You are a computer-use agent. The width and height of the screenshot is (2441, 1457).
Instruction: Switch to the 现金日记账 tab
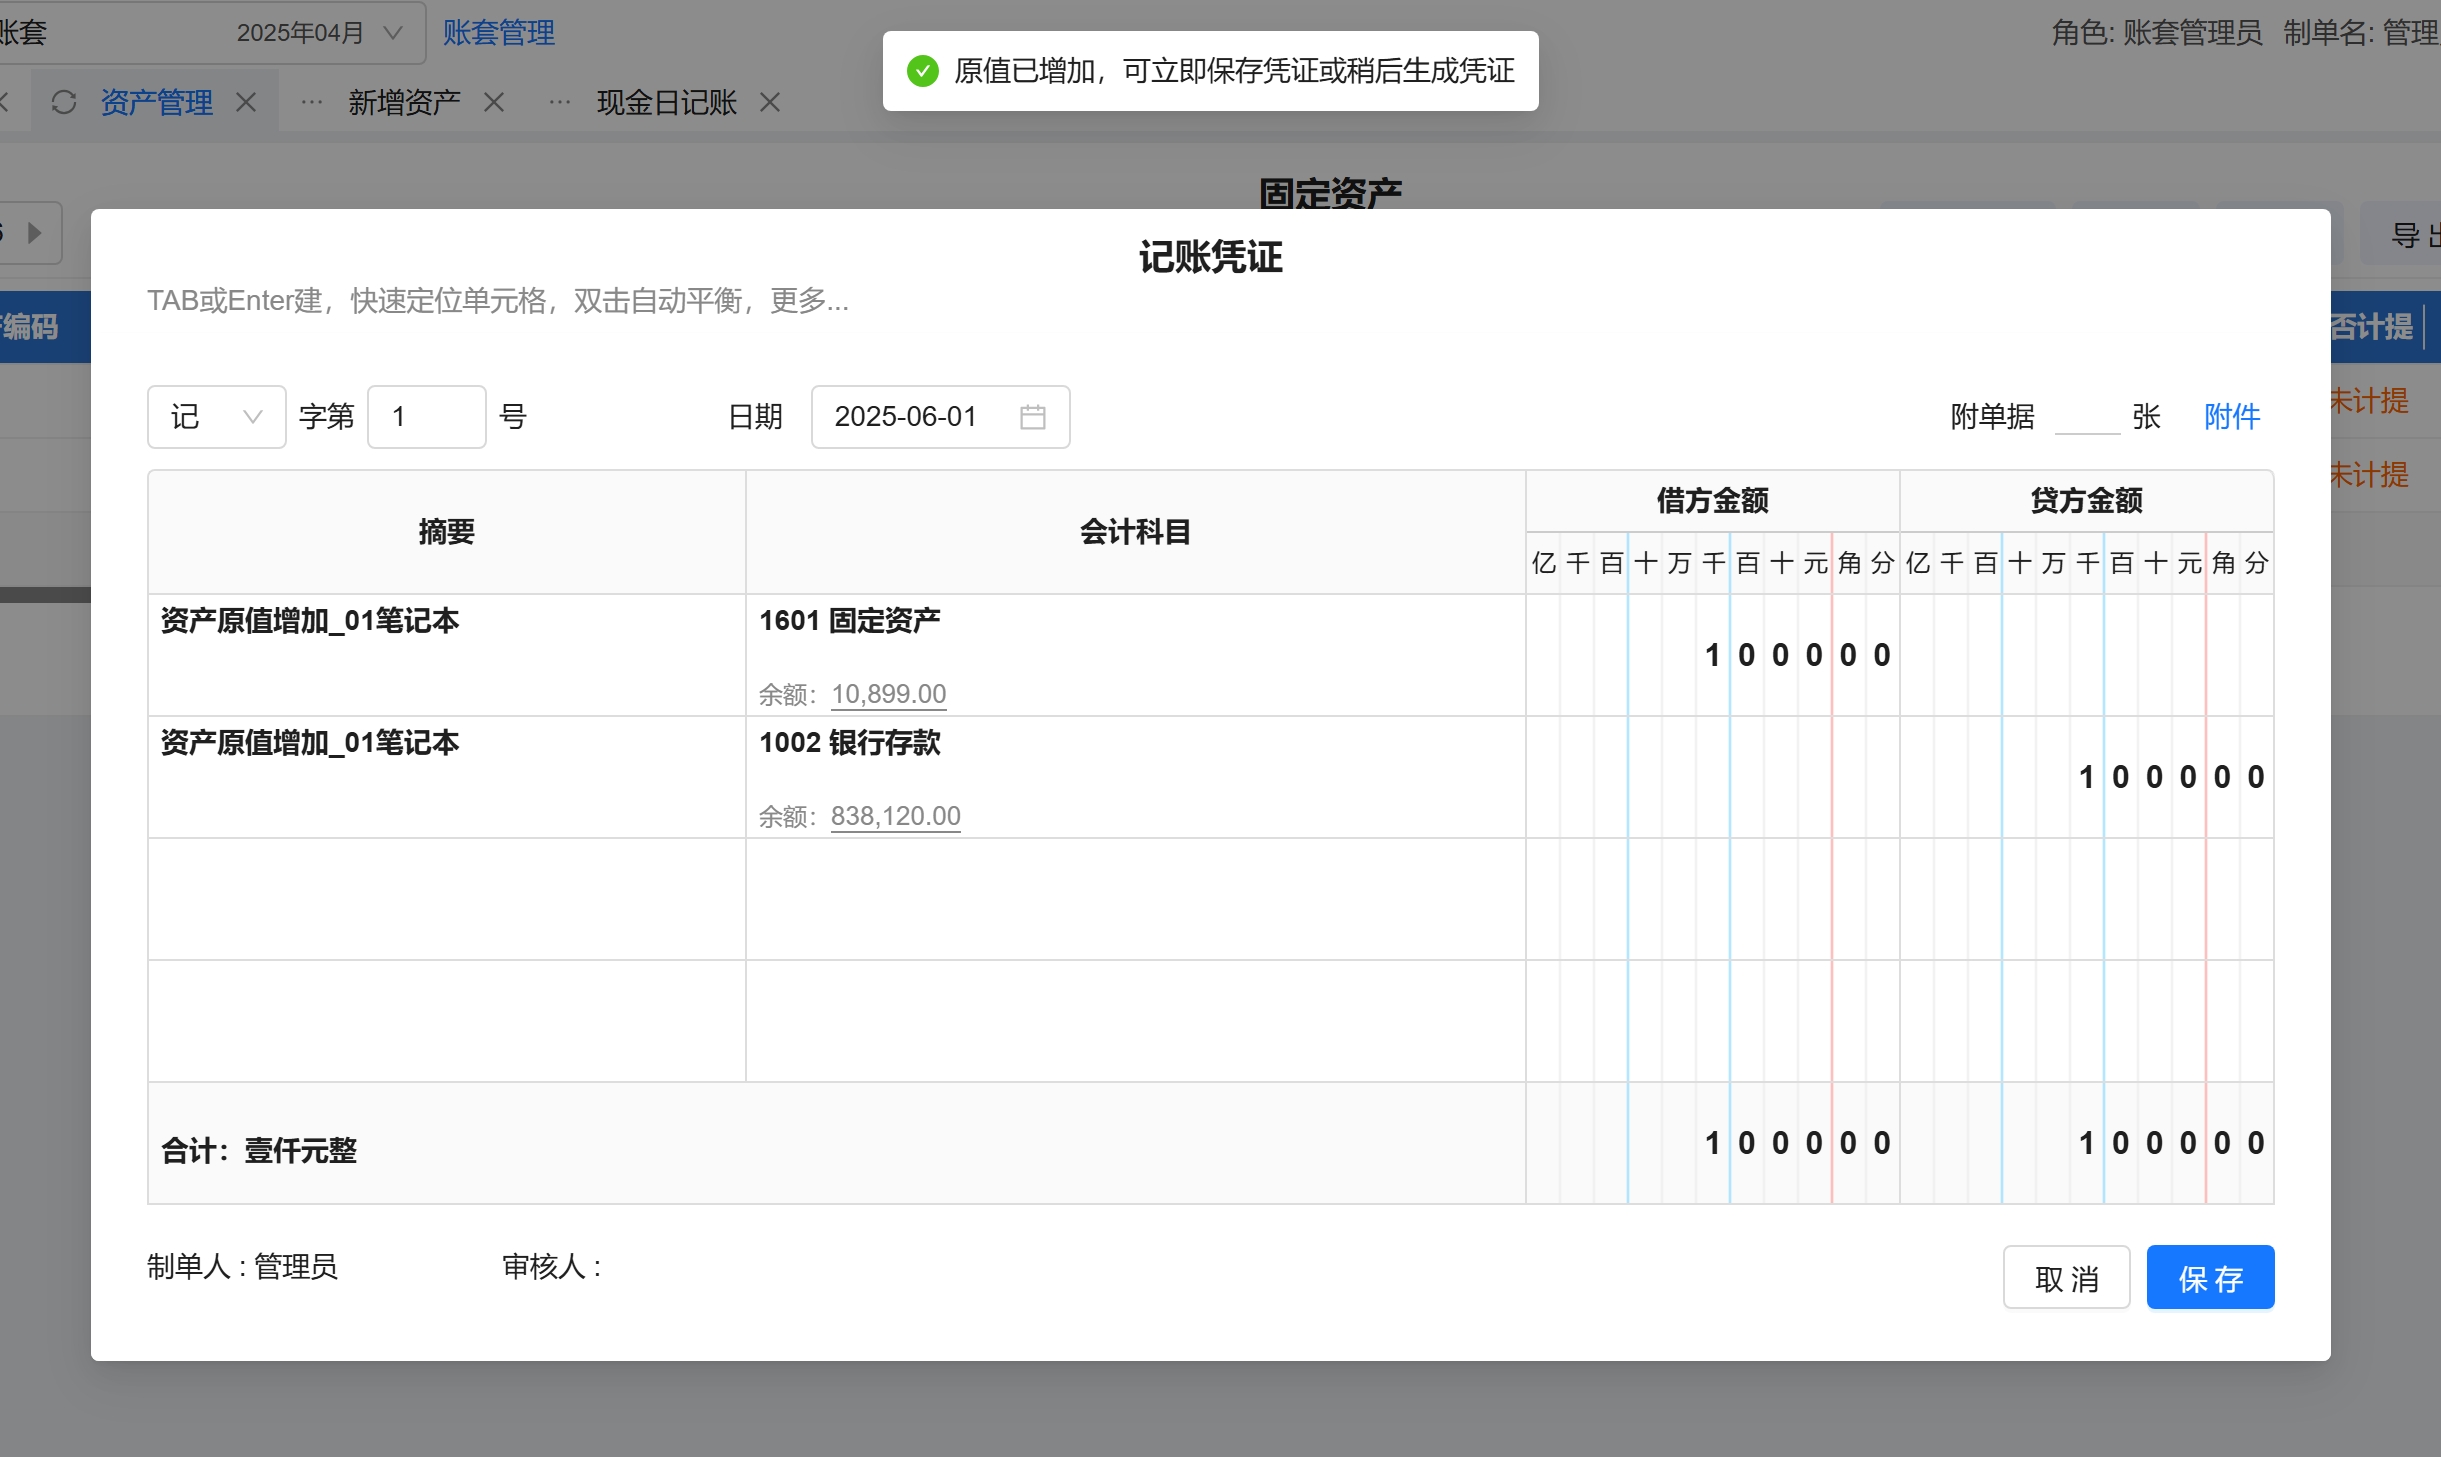click(x=666, y=102)
